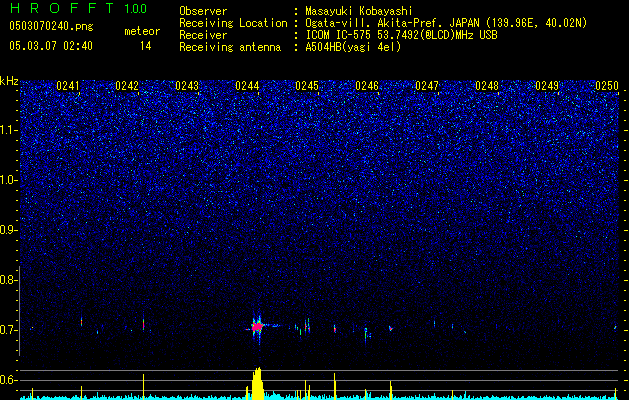Click time marker 0250
The height and width of the screenshot is (400, 629).
click(607, 86)
